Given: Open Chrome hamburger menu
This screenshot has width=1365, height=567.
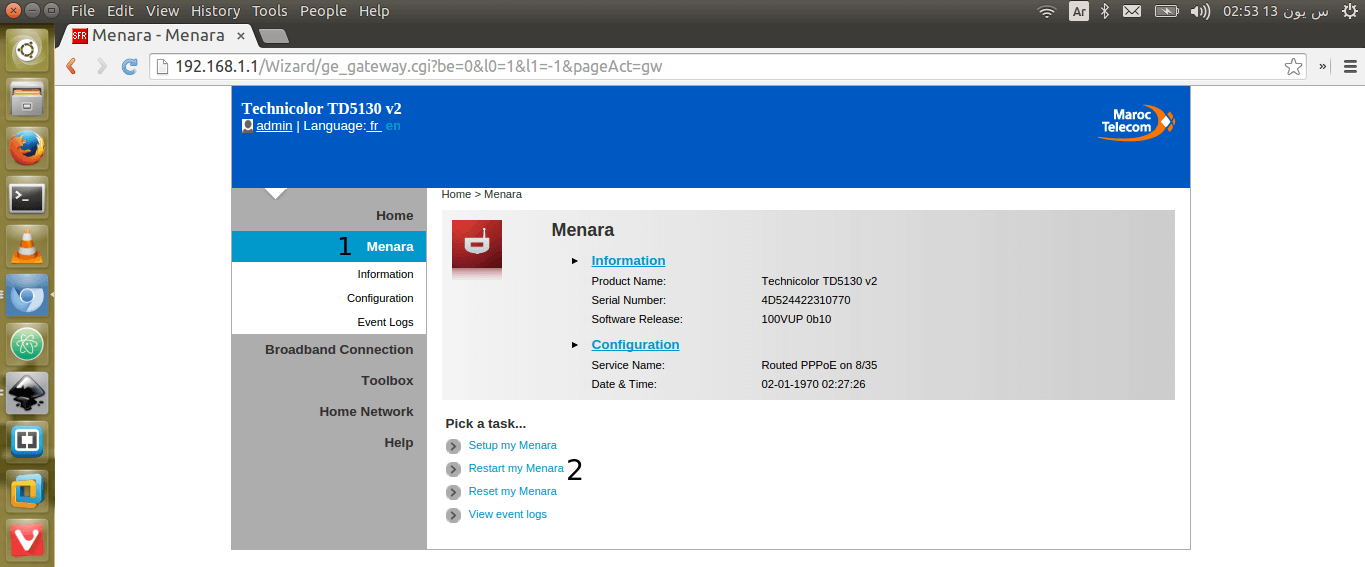Looking at the screenshot, I should pyautogui.click(x=1350, y=67).
